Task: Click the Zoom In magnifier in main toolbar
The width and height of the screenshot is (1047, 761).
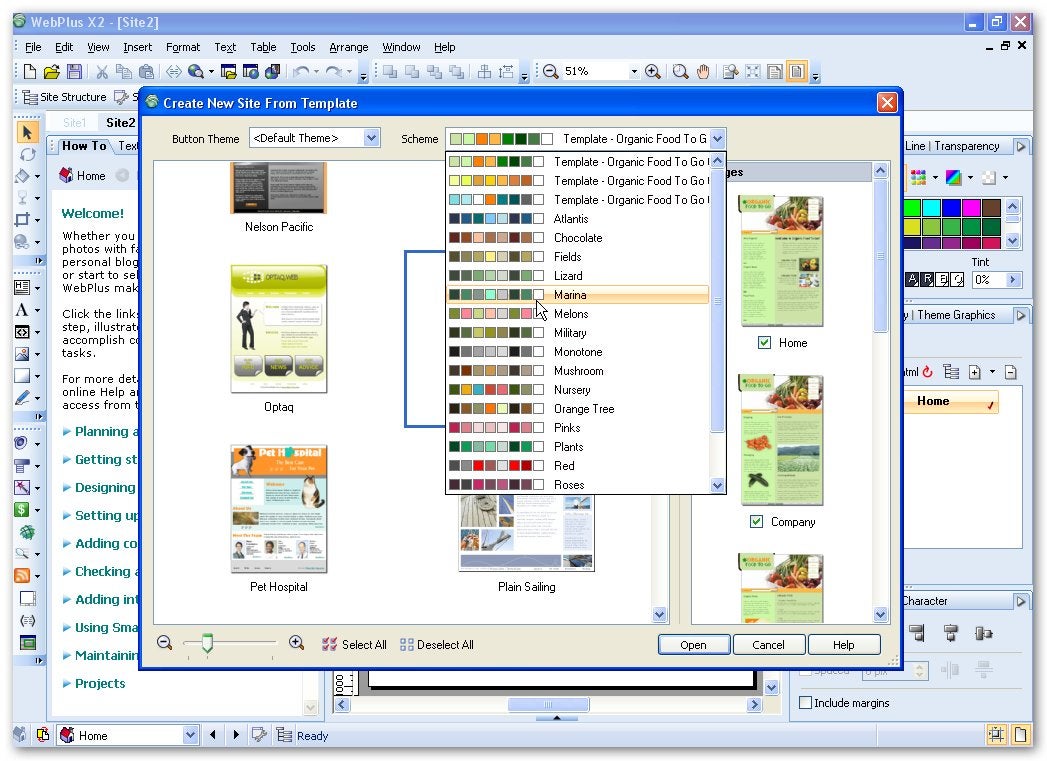Action: (653, 71)
